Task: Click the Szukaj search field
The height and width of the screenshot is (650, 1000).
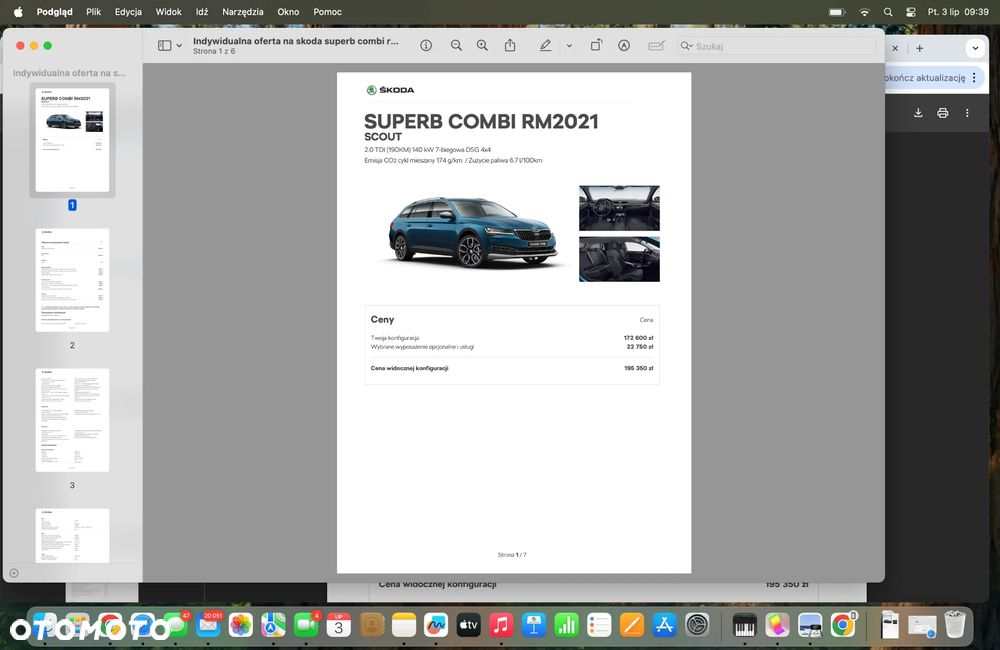Action: 777,46
